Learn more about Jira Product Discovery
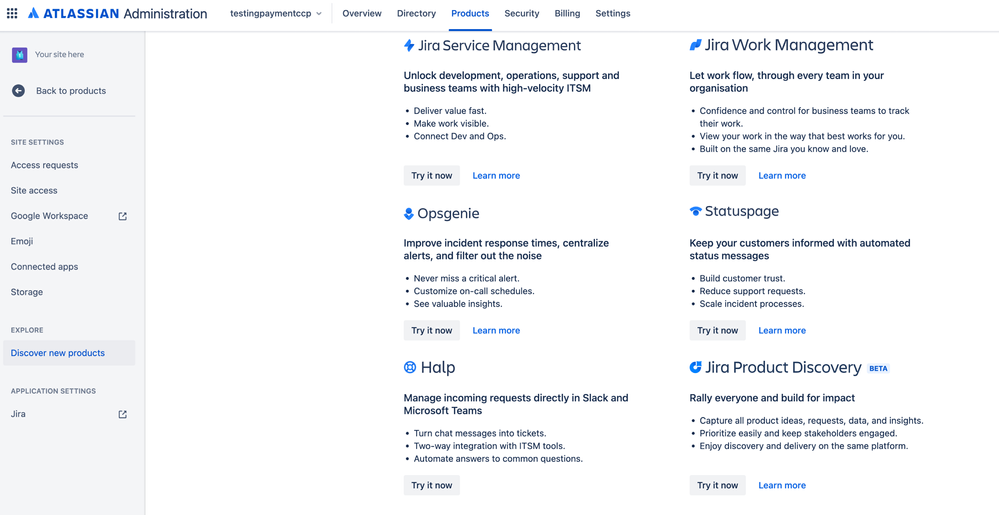This screenshot has height=515, width=999. (x=782, y=486)
